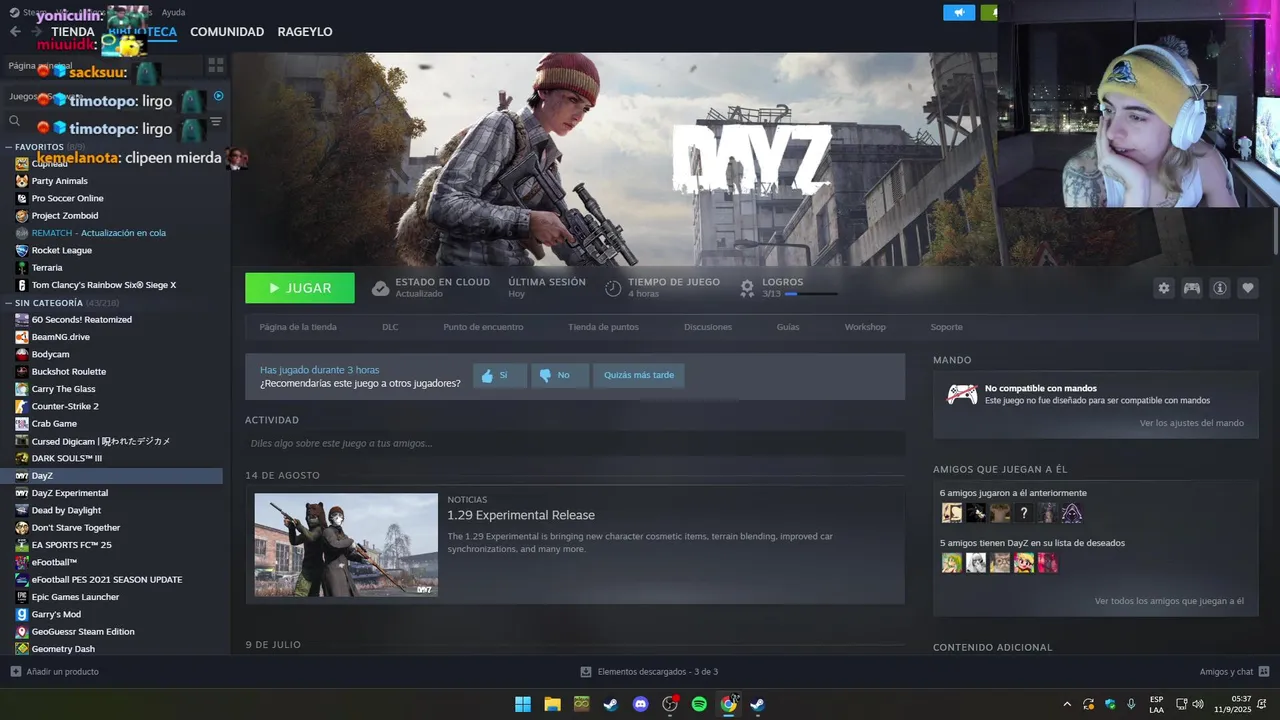Show game info circle icon

tap(1220, 288)
